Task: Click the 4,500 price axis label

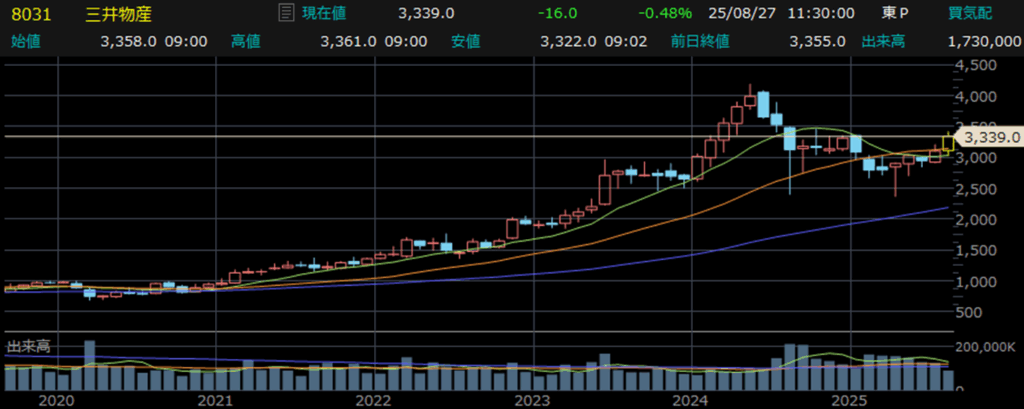Action: [x=975, y=66]
